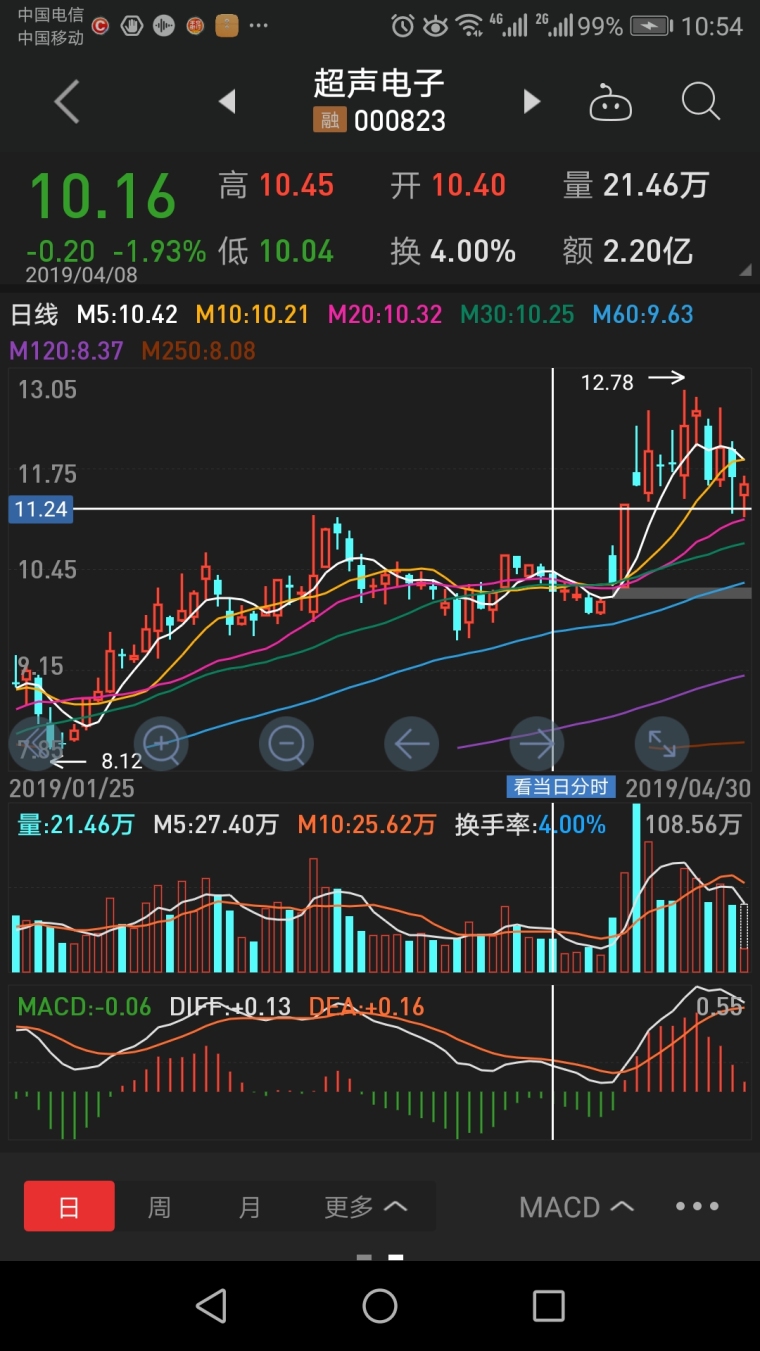Open the robot assistant icon
The height and width of the screenshot is (1351, 760).
pos(610,102)
